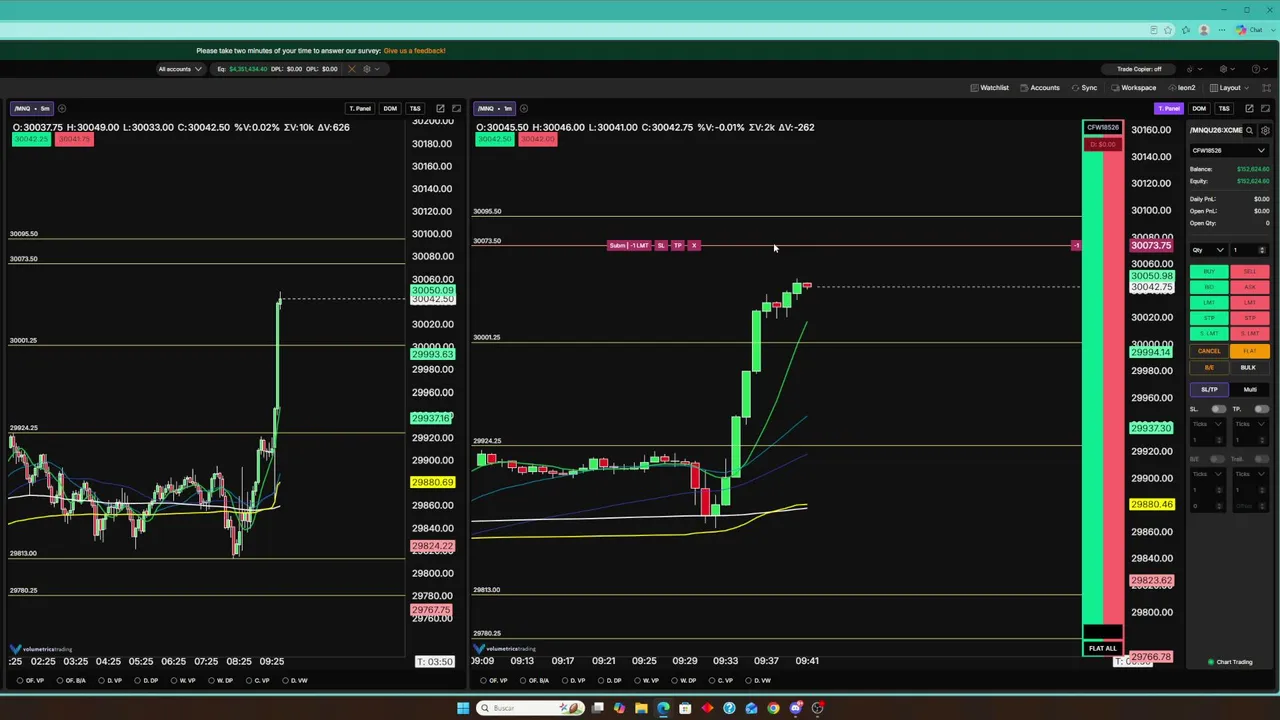Click the Sync button
Image resolution: width=1280 pixels, height=720 pixels.
coord(1084,88)
